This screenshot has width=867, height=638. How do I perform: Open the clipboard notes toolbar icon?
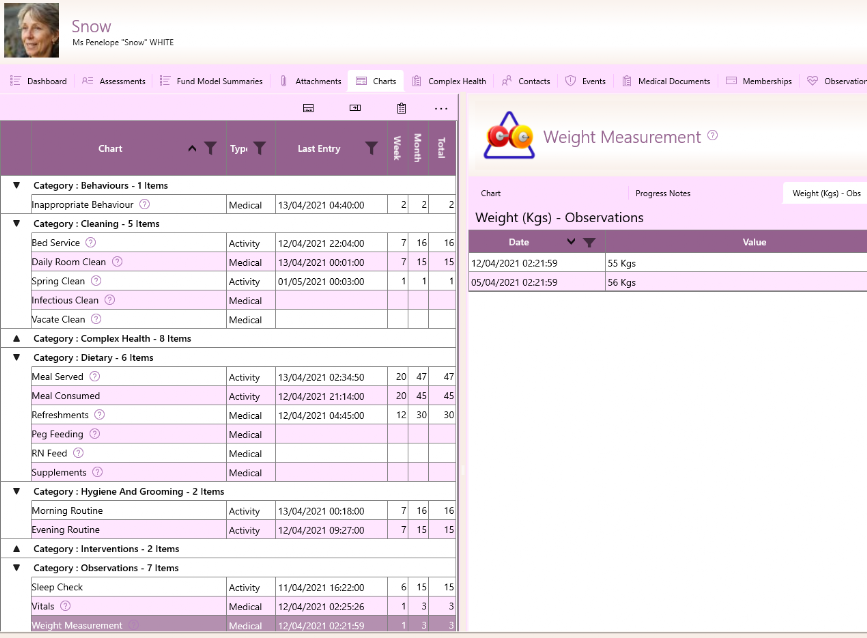pyautogui.click(x=401, y=108)
